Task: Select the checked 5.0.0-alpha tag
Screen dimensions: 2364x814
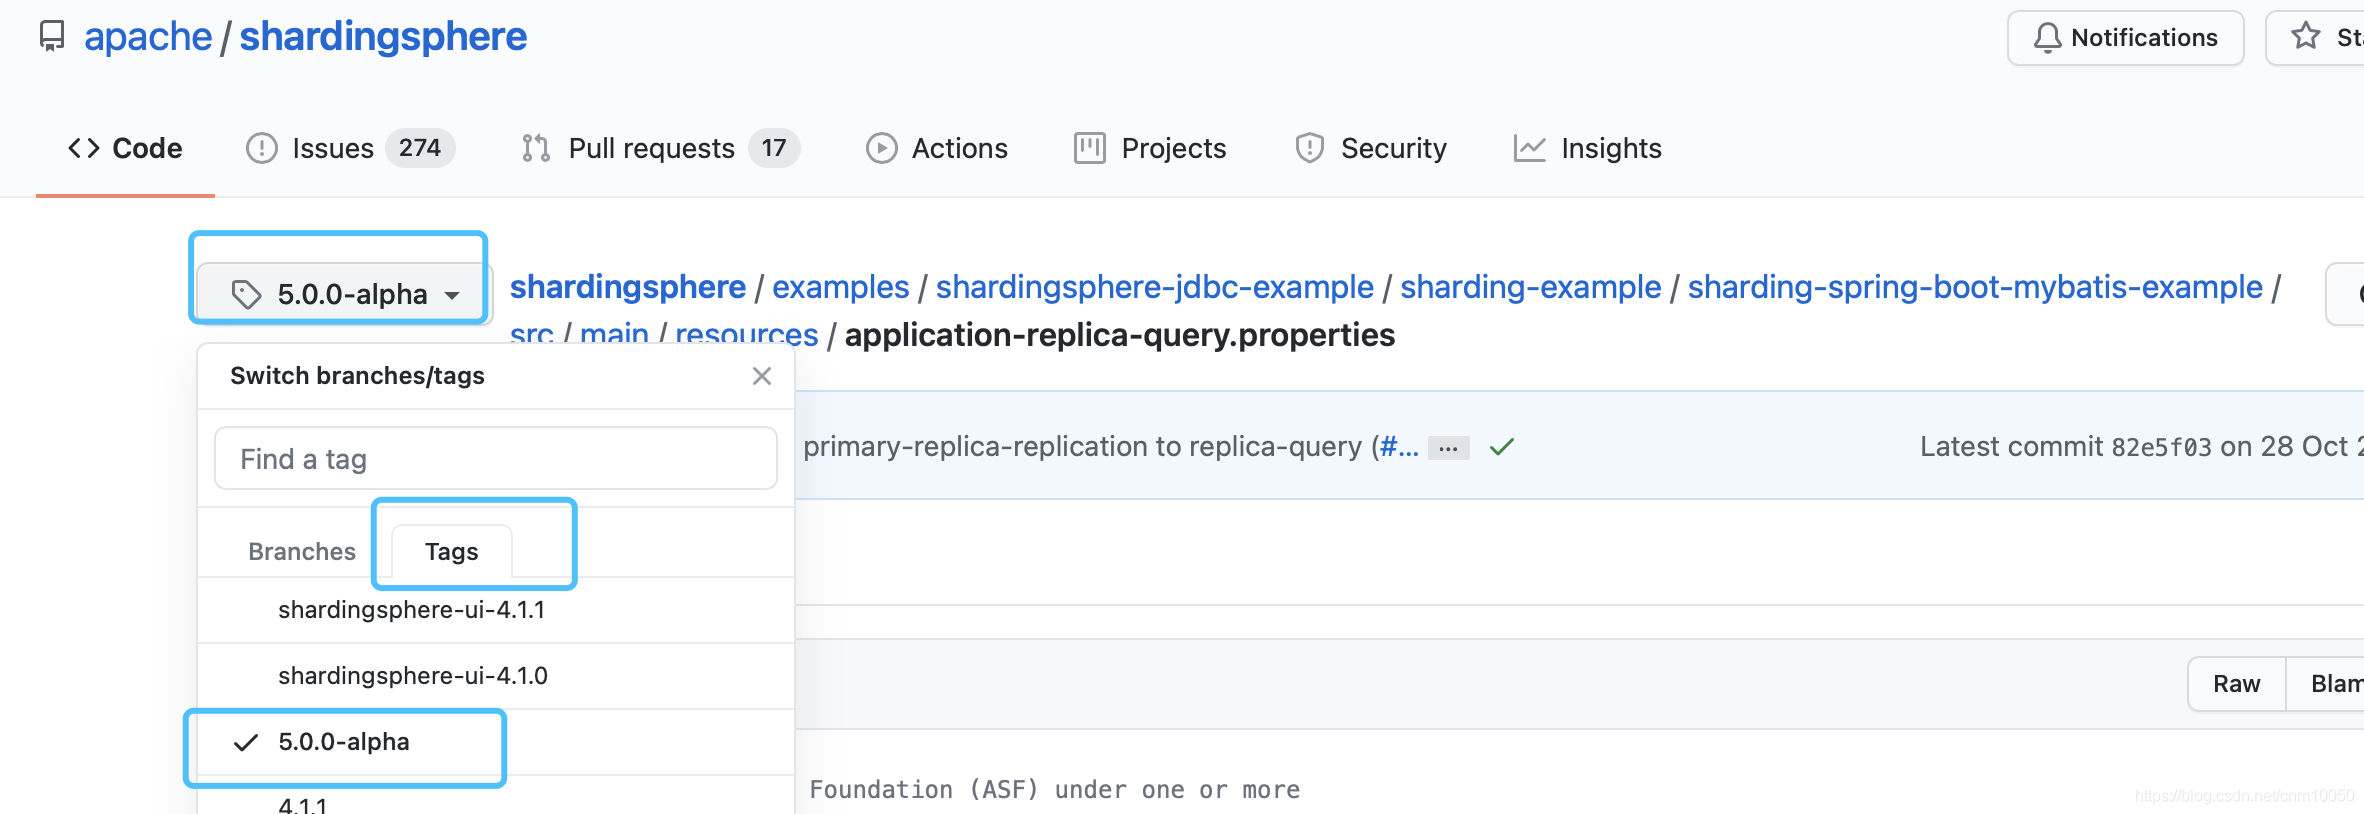Action: [496, 742]
